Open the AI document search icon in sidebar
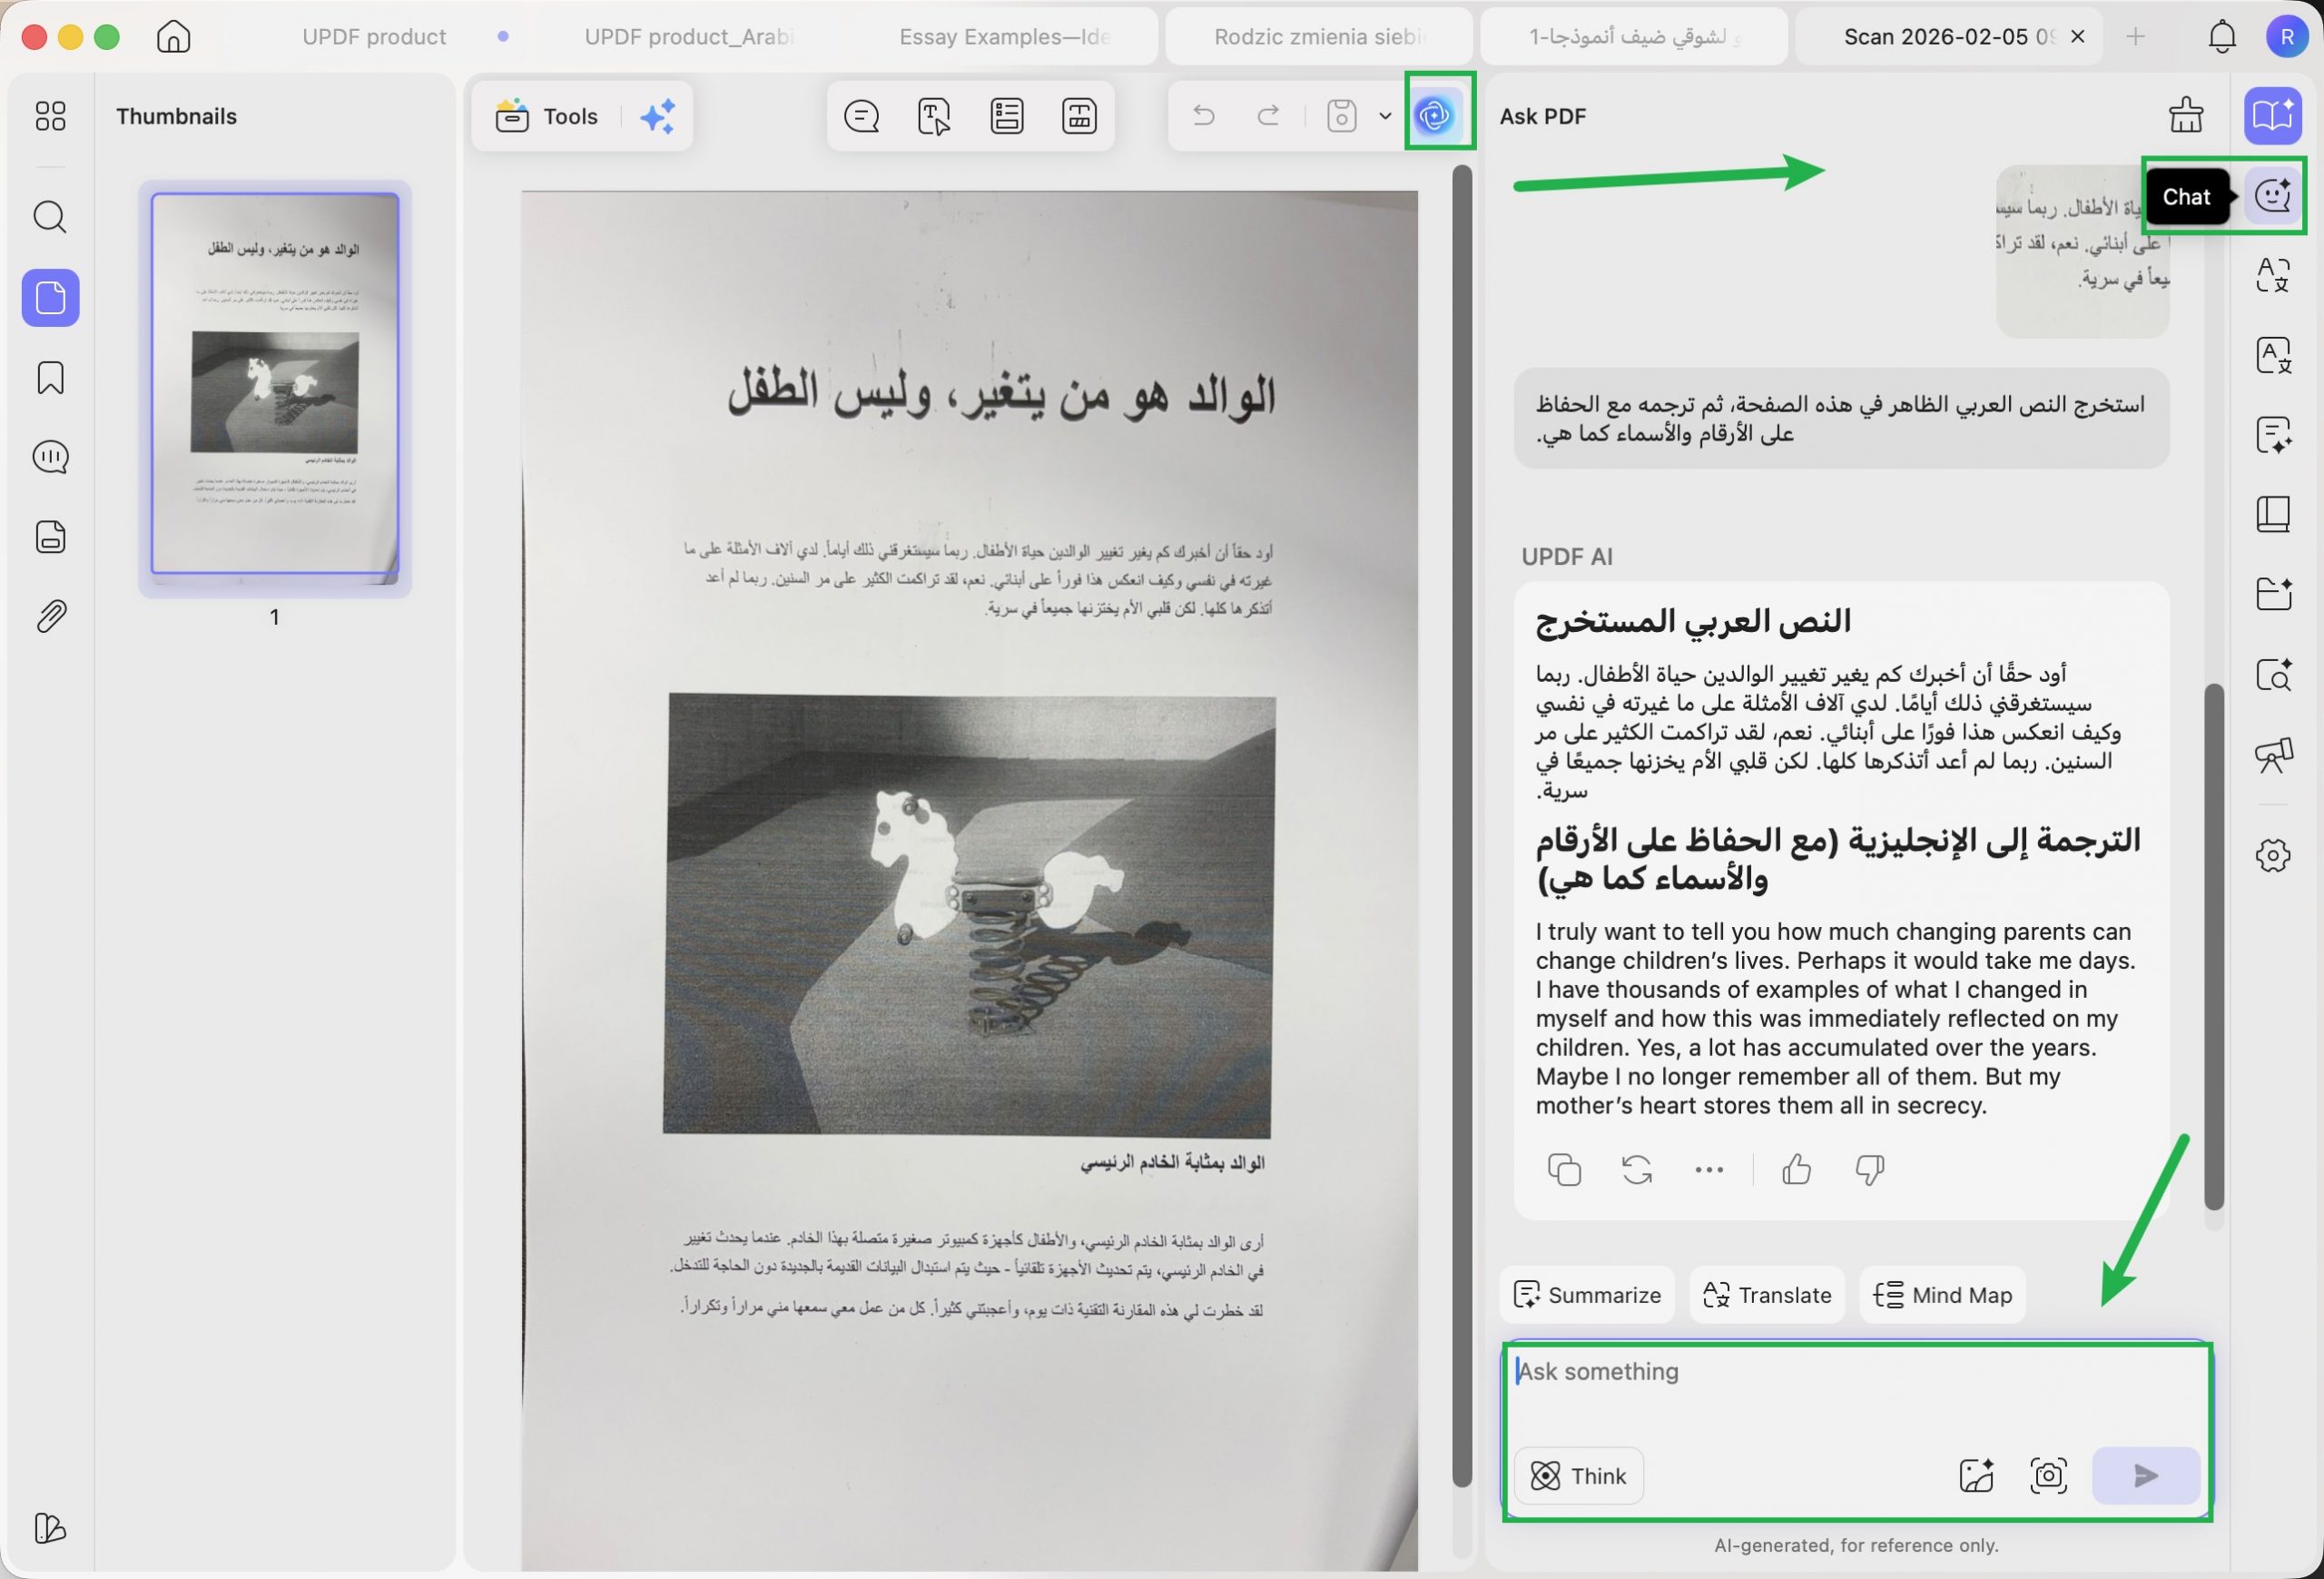This screenshot has width=2324, height=1579. click(2273, 674)
